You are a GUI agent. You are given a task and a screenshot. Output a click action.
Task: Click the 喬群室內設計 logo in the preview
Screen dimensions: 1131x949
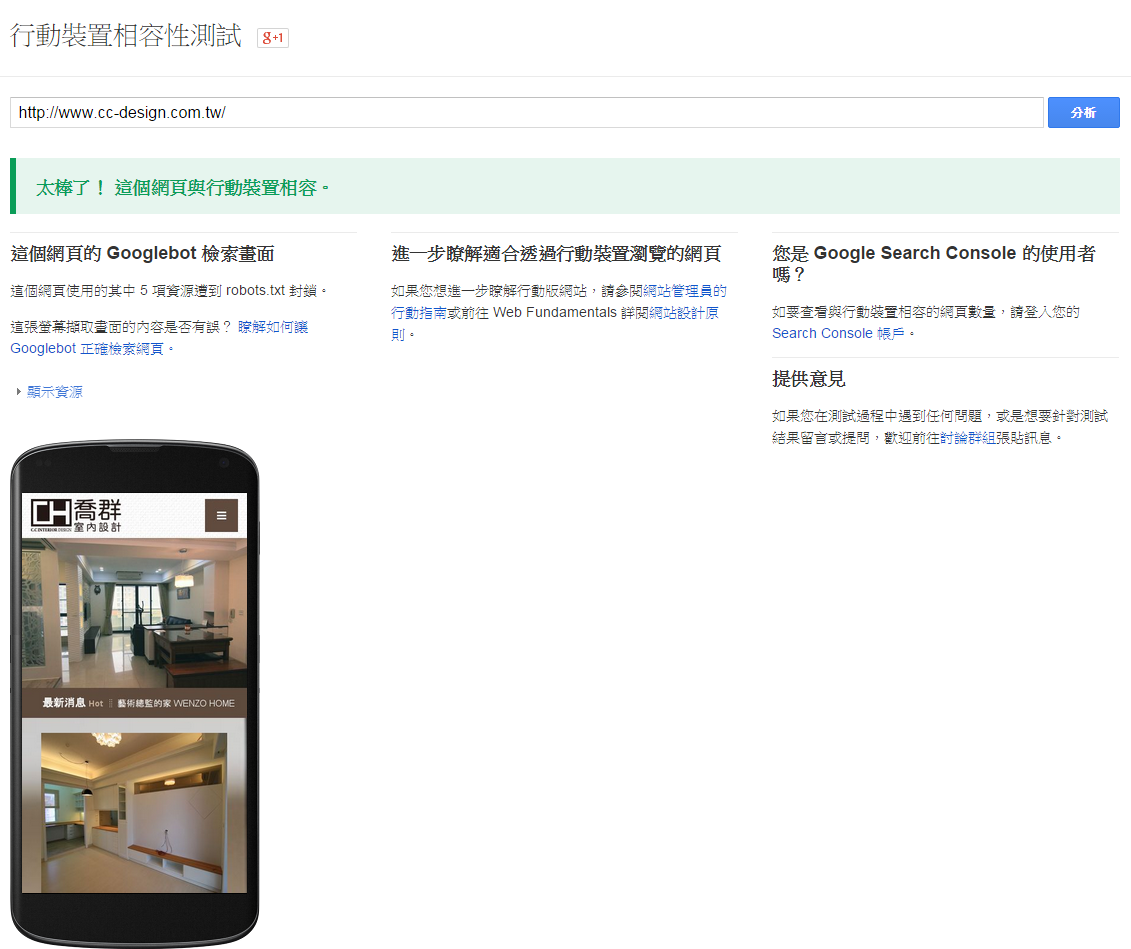[78, 514]
